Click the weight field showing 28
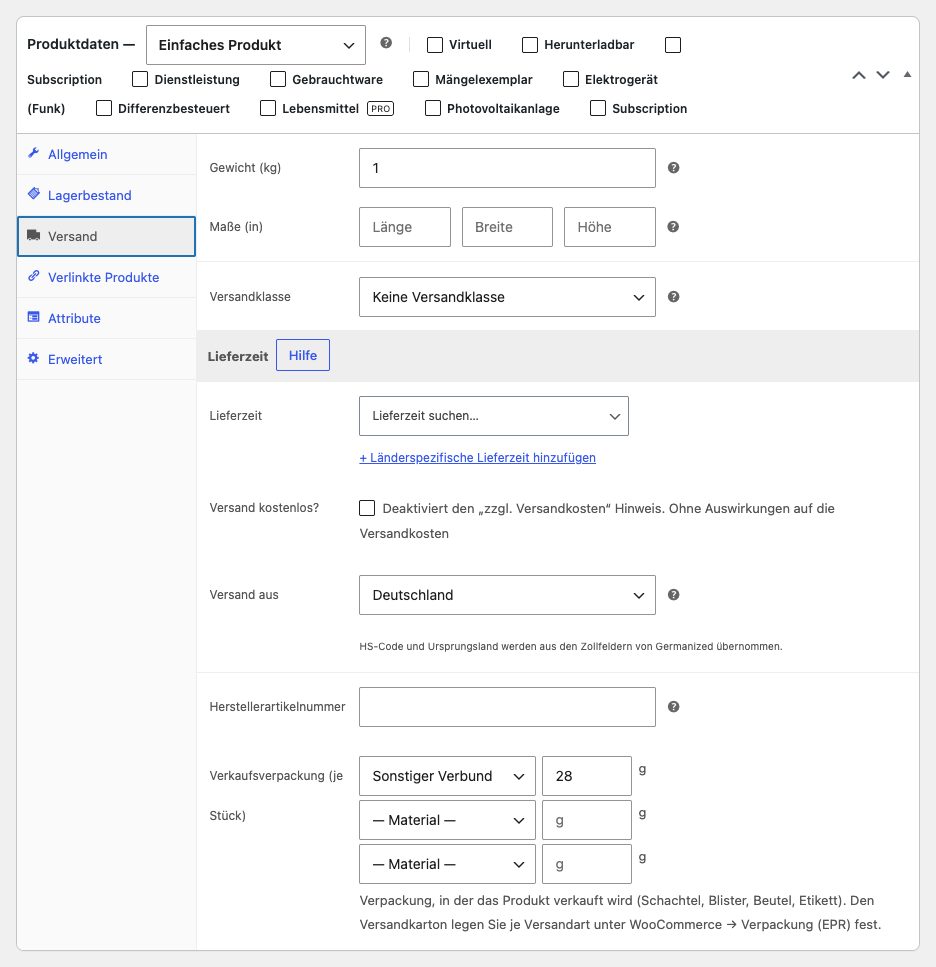 click(x=586, y=776)
